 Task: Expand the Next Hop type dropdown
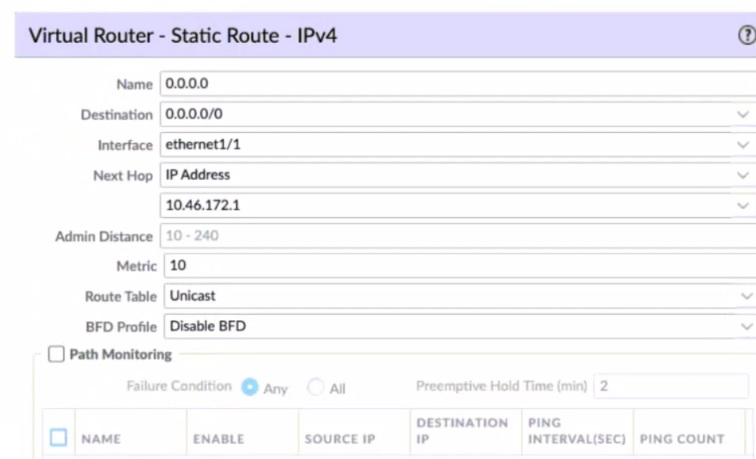tap(742, 175)
